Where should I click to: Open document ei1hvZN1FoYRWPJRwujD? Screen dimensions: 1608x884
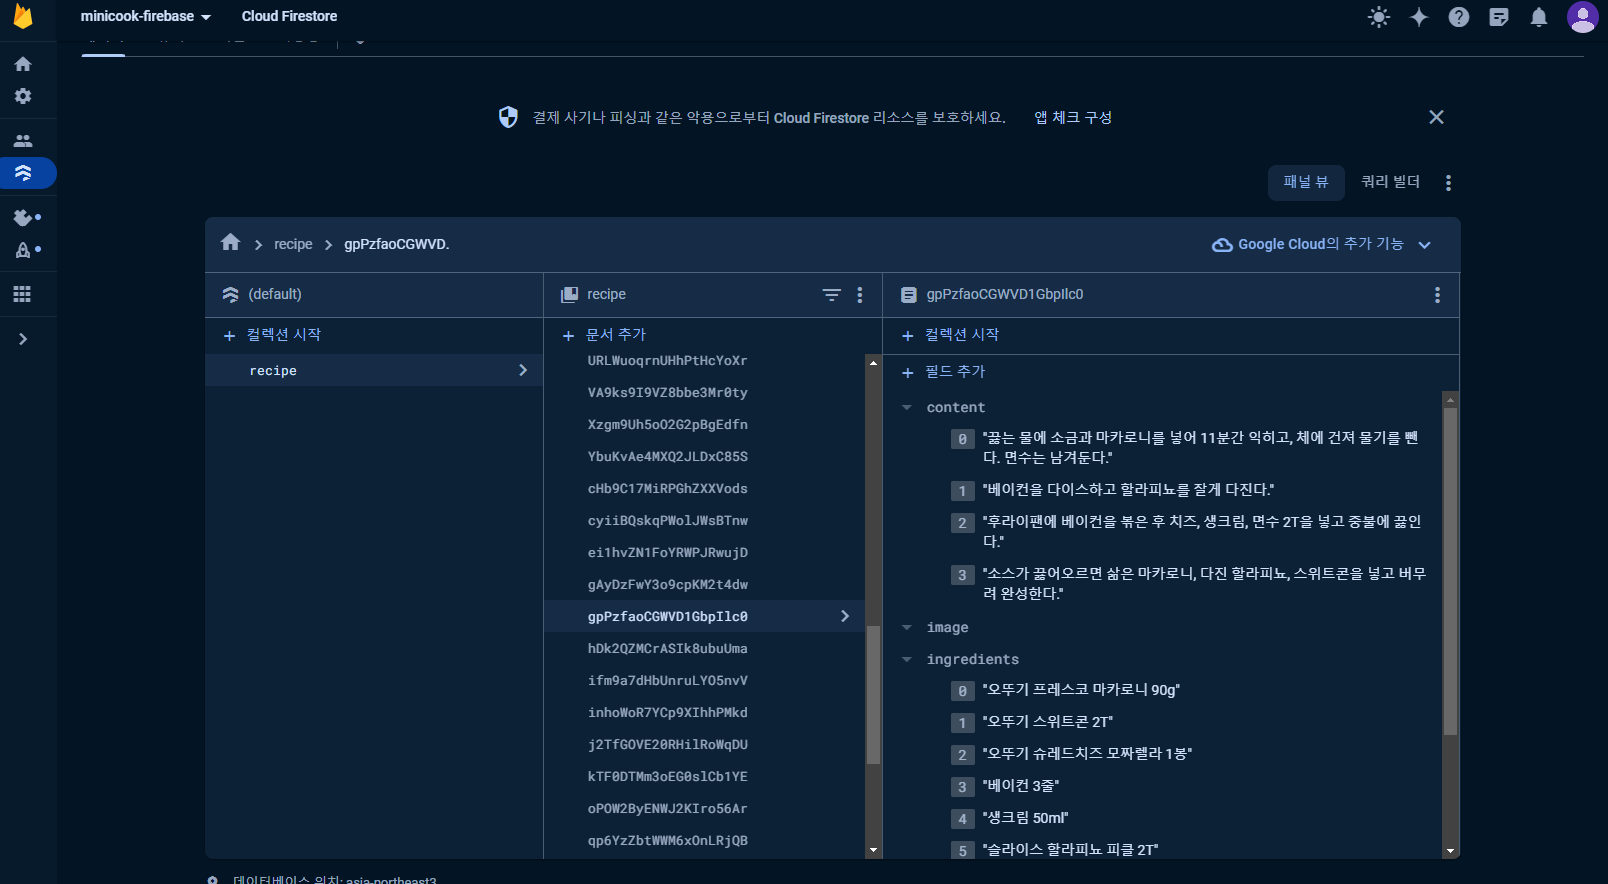pos(667,552)
